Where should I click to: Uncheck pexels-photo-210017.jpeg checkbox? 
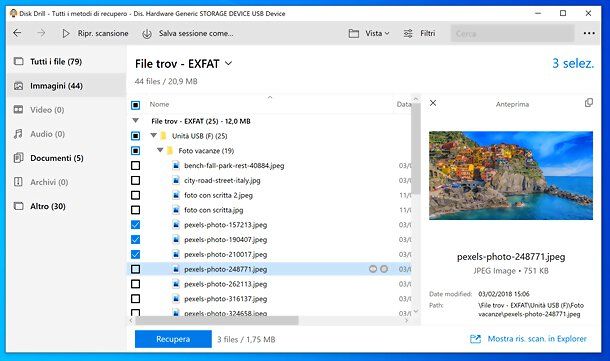click(135, 254)
